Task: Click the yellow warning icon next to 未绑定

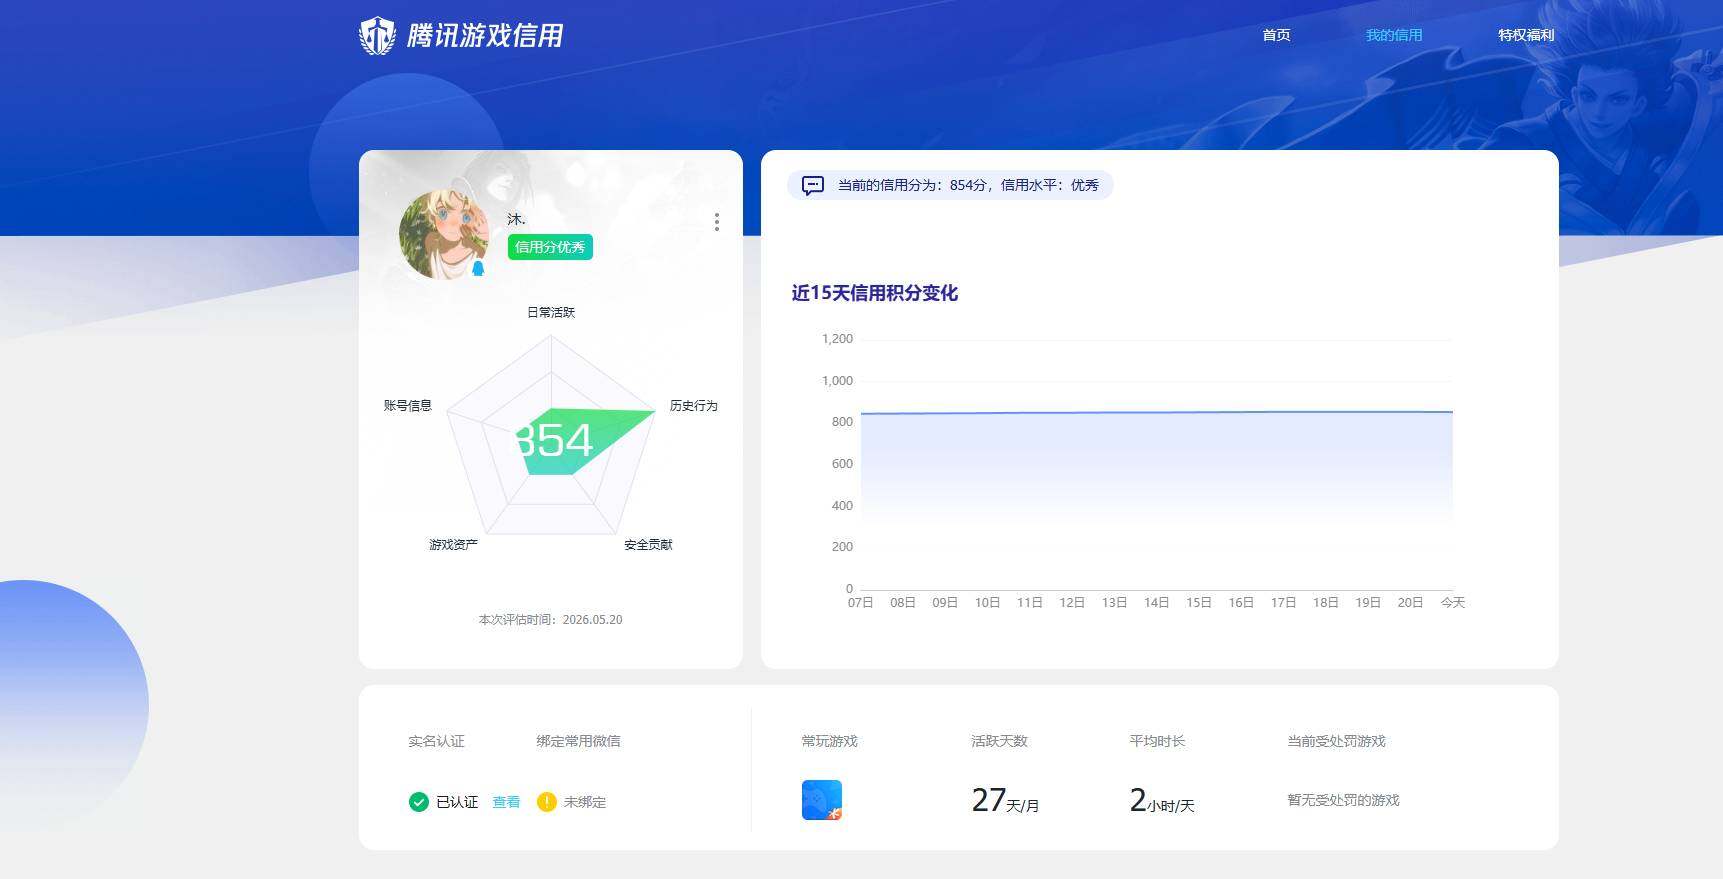Action: click(x=546, y=802)
